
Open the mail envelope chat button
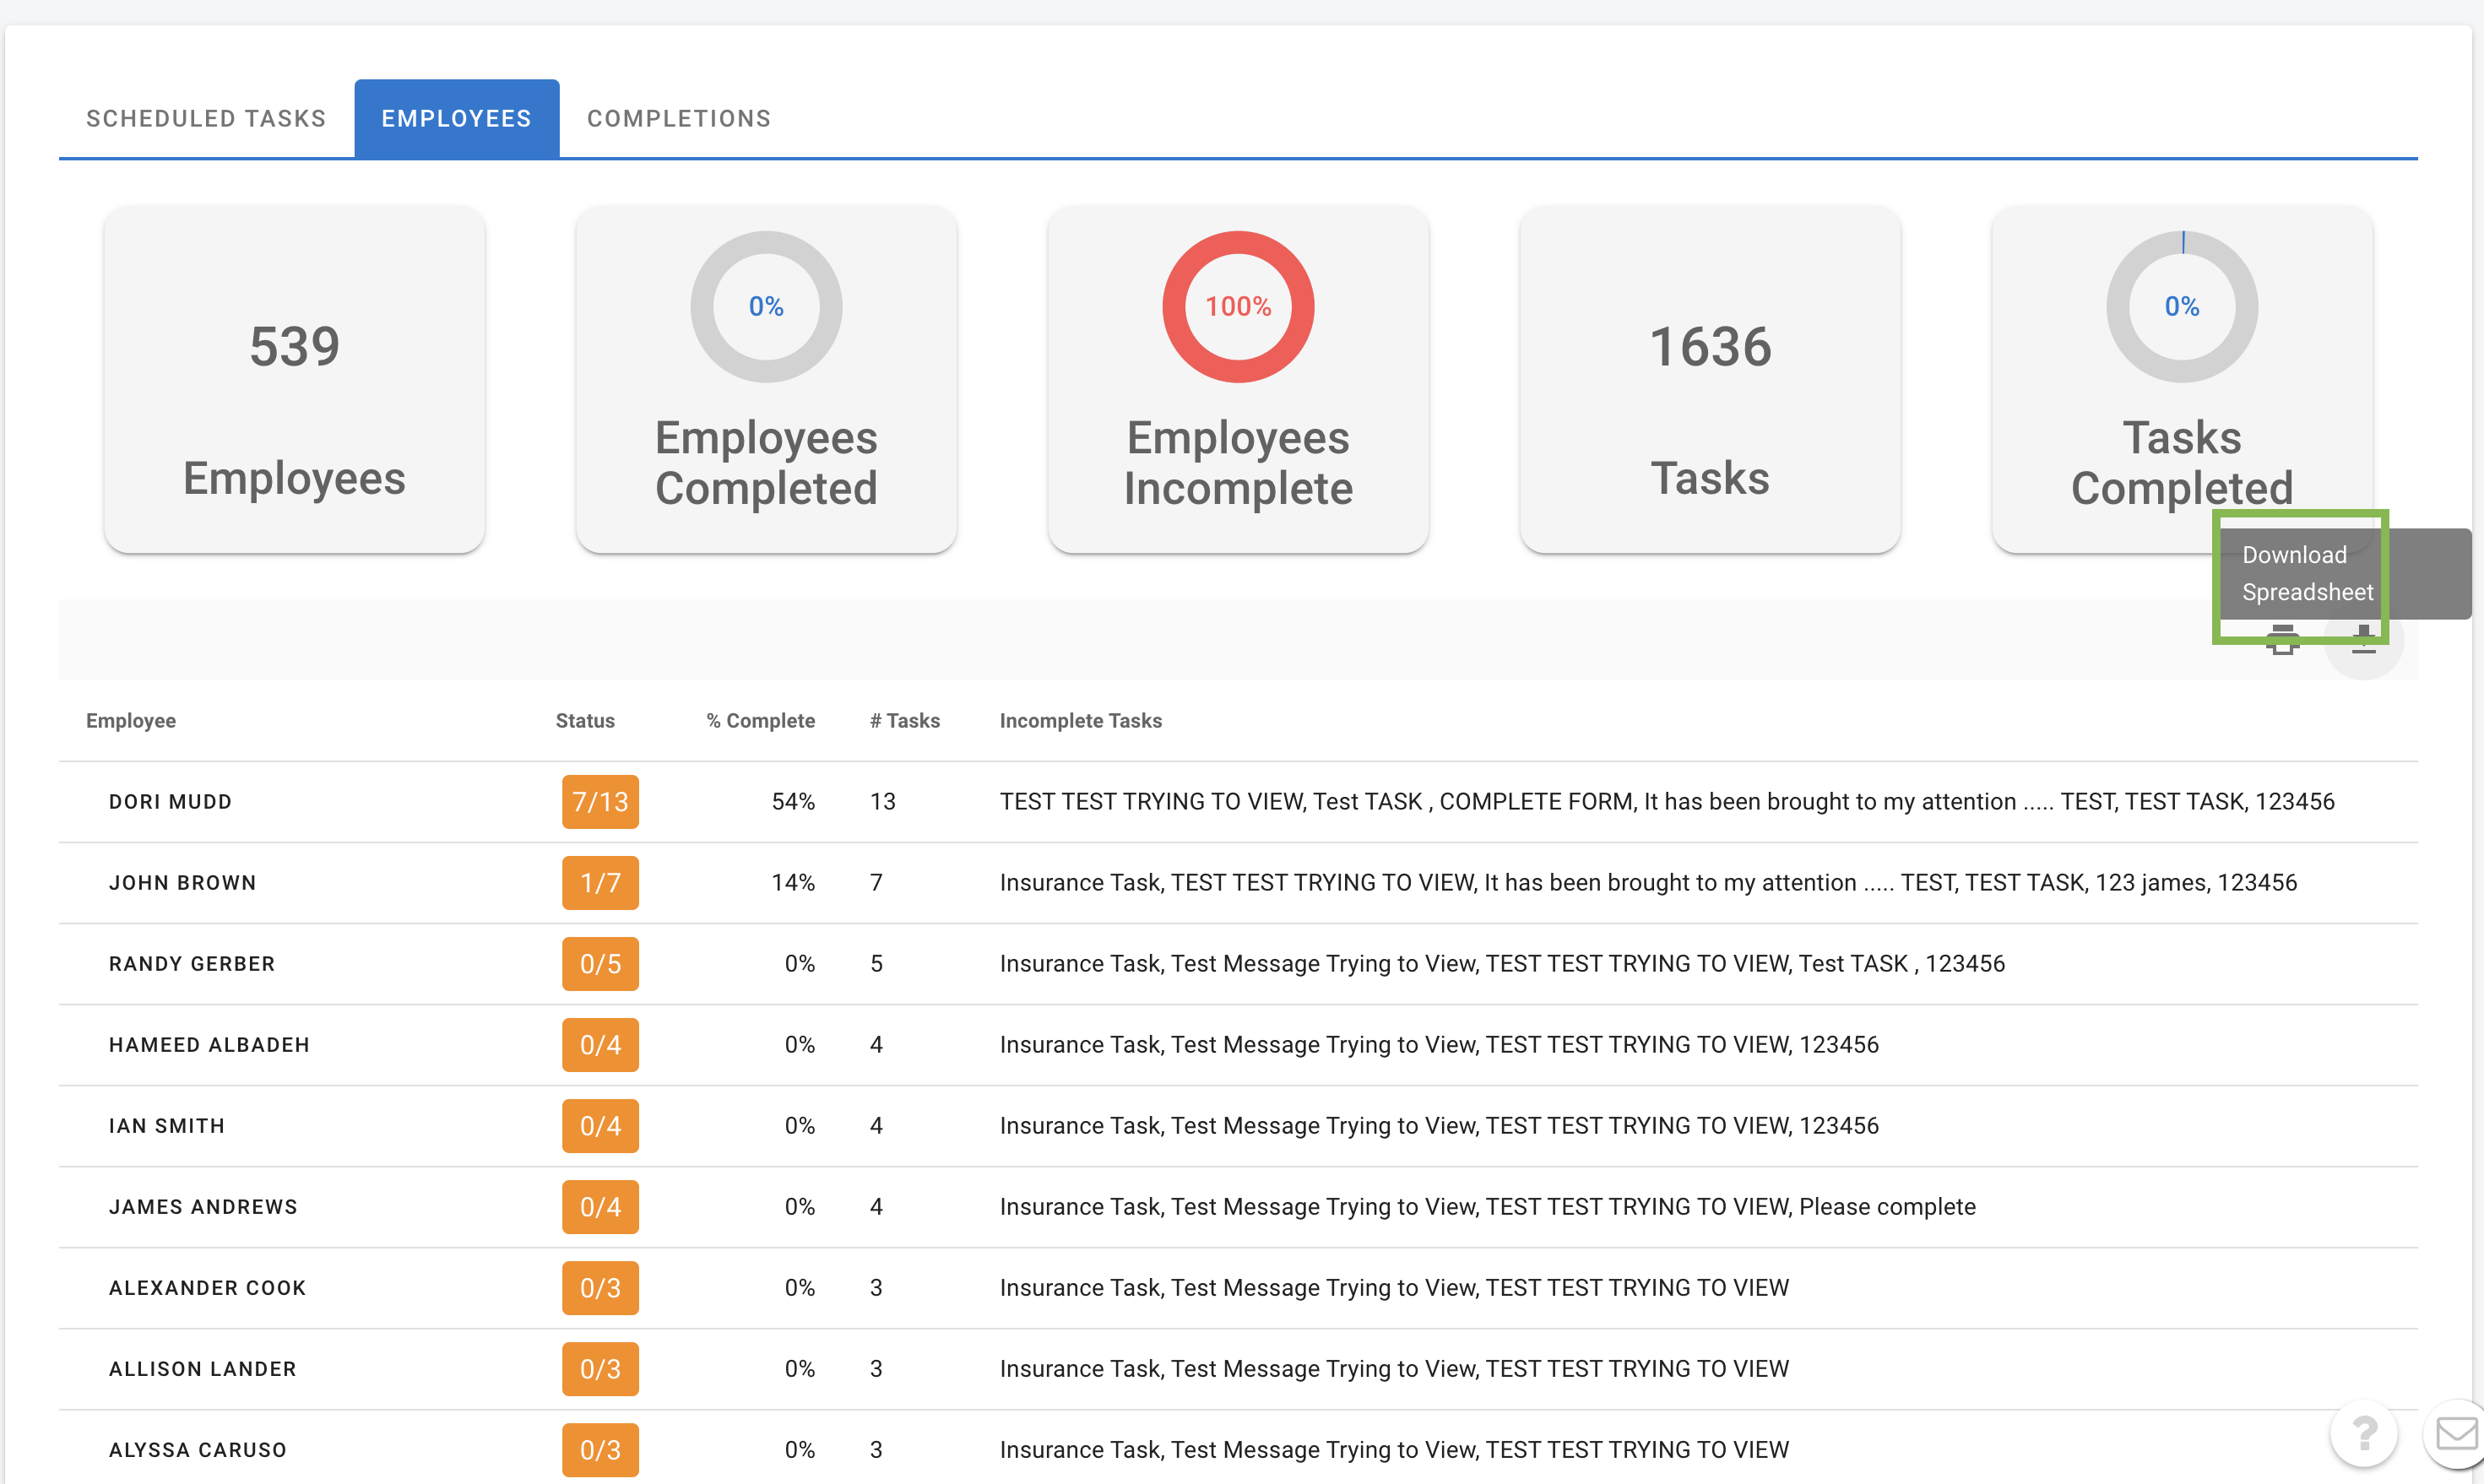2455,1433
